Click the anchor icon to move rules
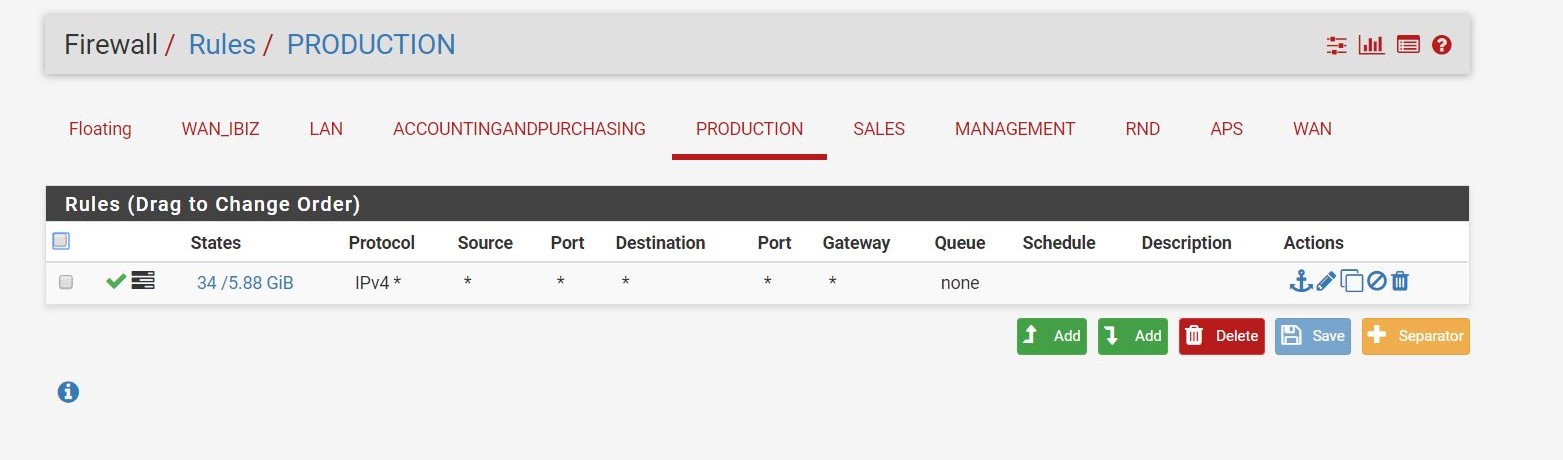The image size is (1563, 460). click(1300, 281)
